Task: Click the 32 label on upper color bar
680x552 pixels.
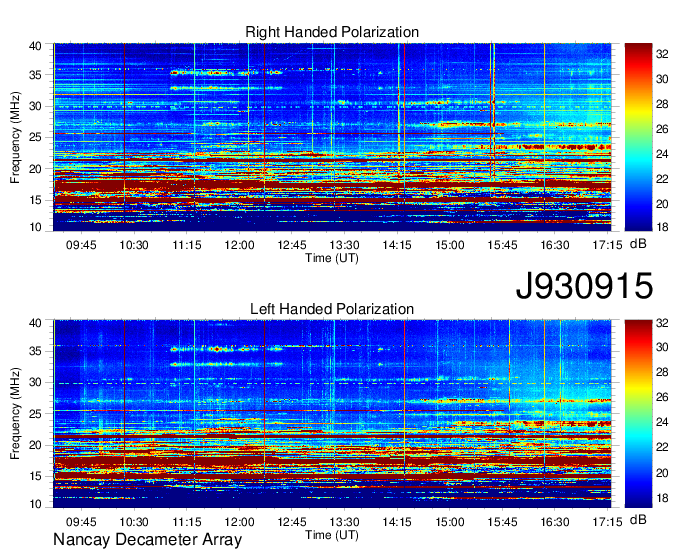Action: 662,54
